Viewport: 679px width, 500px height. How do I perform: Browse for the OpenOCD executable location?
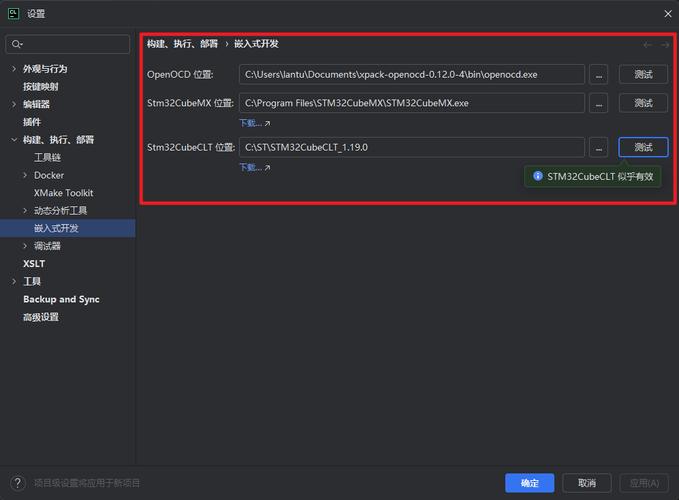coord(598,74)
